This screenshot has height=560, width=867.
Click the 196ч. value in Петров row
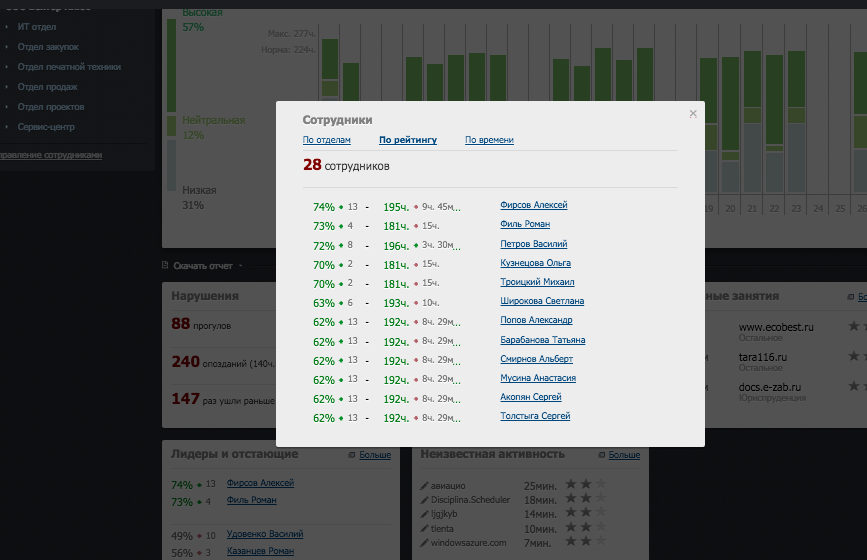coord(396,246)
